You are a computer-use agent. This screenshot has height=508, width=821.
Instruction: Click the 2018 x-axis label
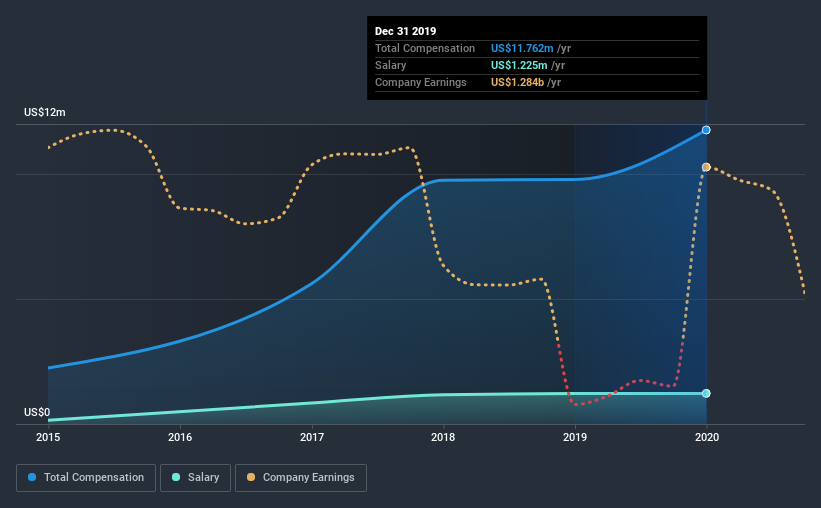[x=443, y=437]
